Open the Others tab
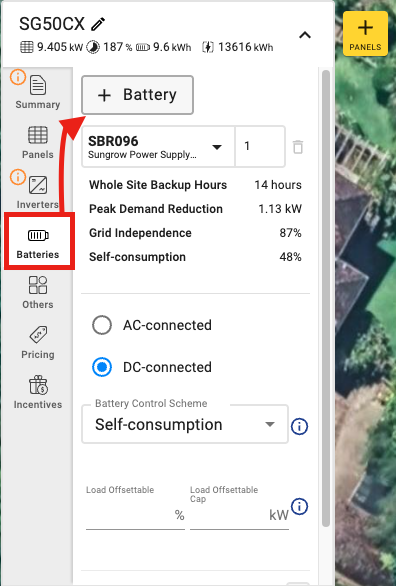 pyautogui.click(x=38, y=292)
